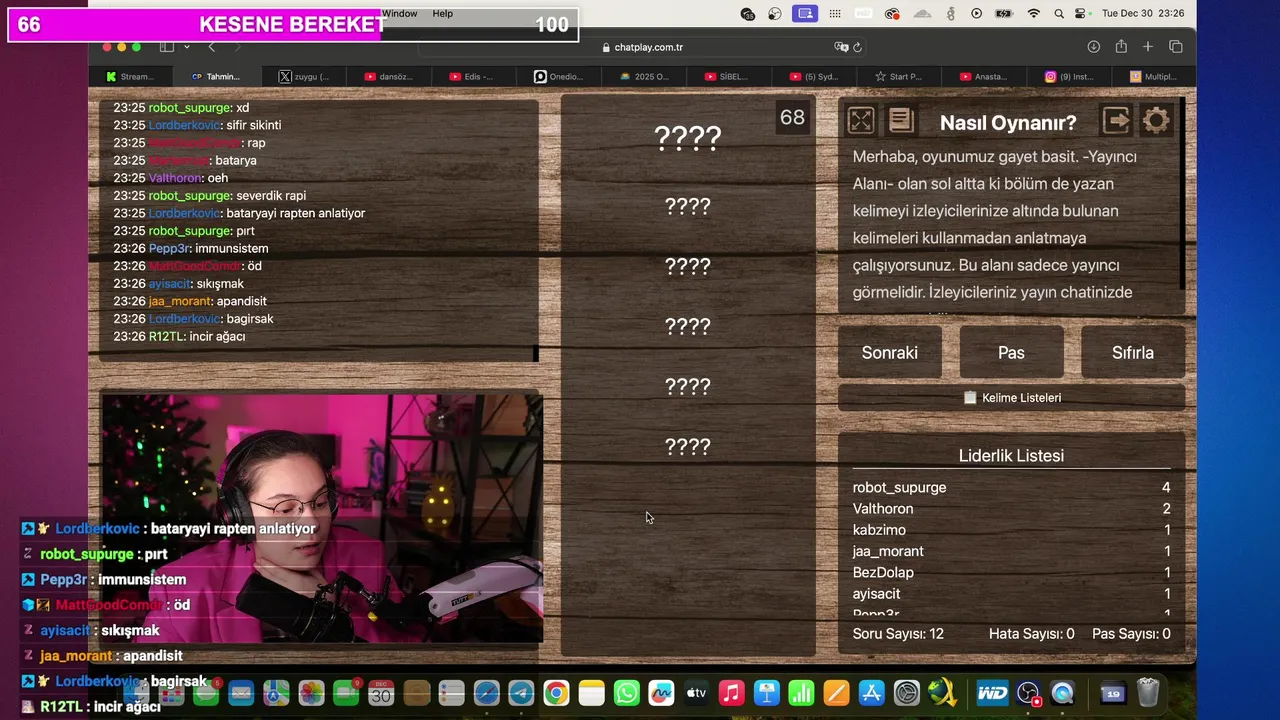Open the Trash in the dock
The image size is (1280, 720).
click(x=1148, y=692)
